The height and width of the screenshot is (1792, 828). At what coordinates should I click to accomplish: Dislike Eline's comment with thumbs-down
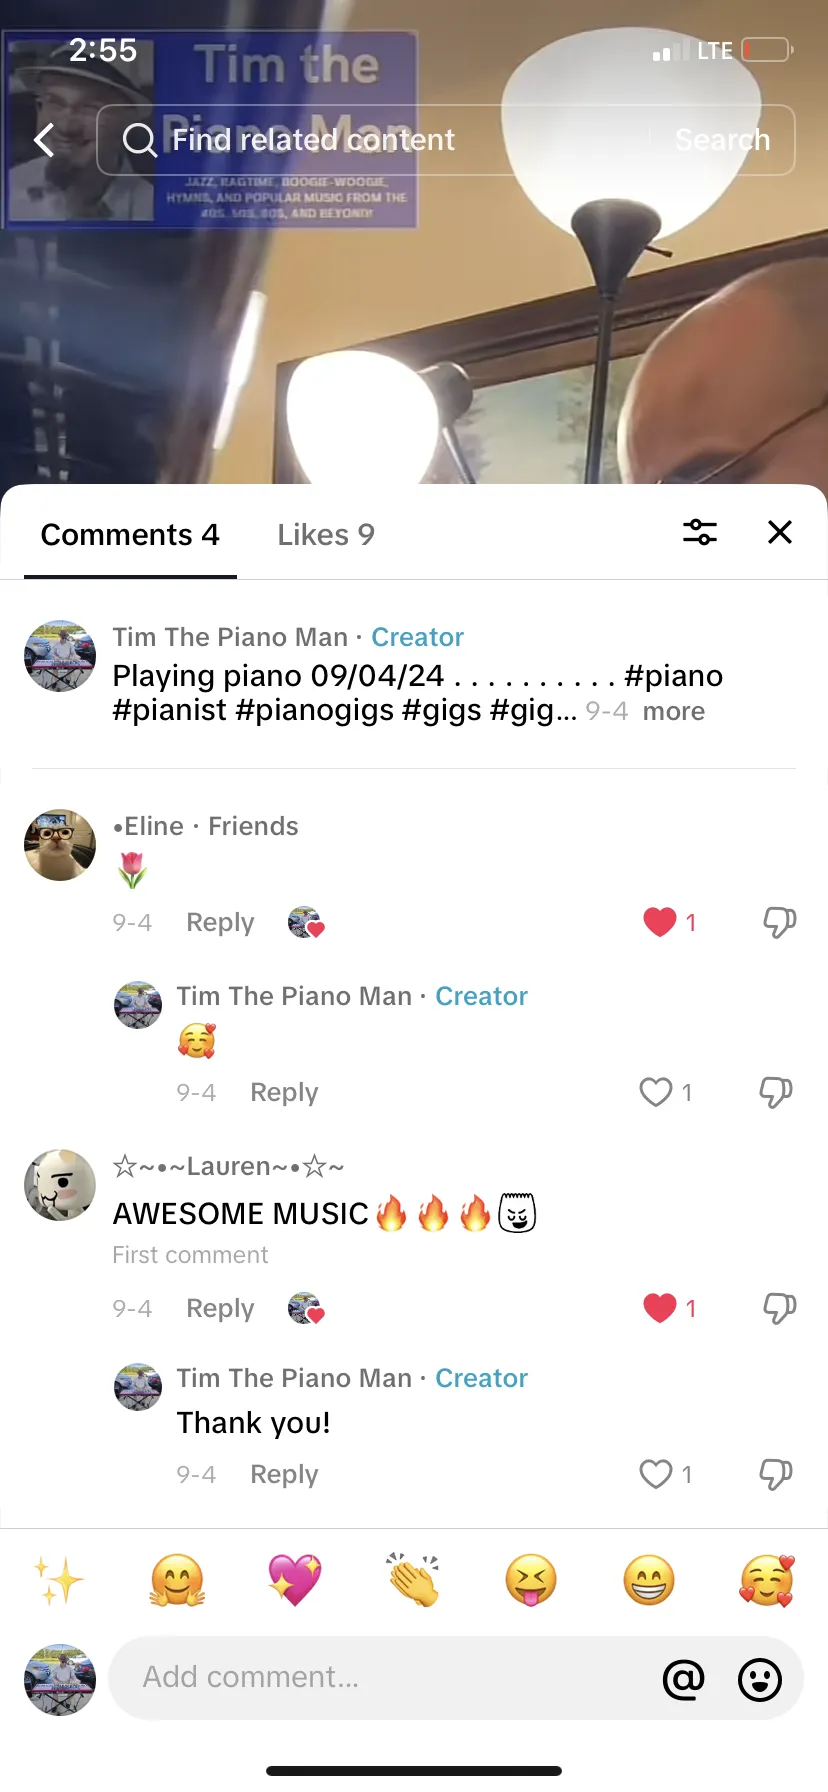[x=779, y=922]
